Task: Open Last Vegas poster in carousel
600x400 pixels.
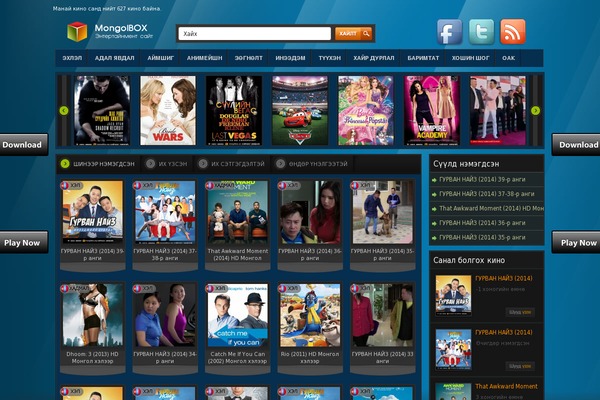Action: point(234,110)
